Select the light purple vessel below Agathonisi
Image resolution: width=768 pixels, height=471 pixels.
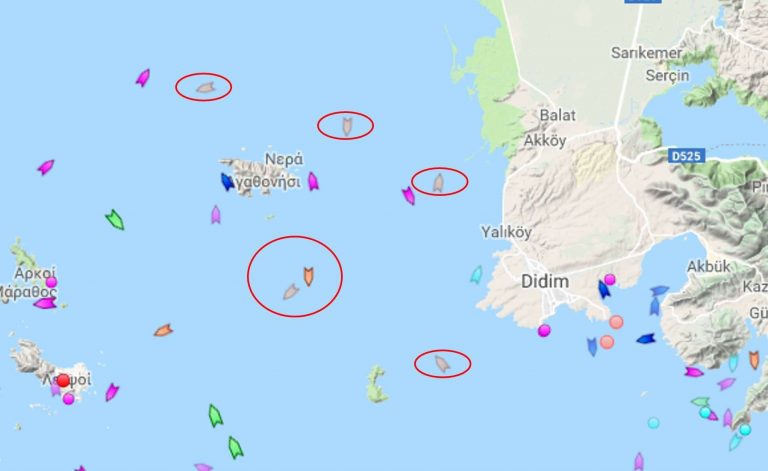pyautogui.click(x=216, y=214)
